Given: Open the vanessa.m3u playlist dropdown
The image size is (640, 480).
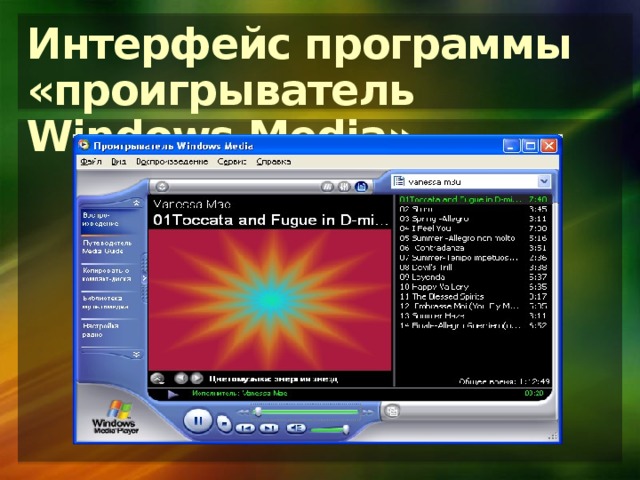Looking at the screenshot, I should tap(544, 181).
